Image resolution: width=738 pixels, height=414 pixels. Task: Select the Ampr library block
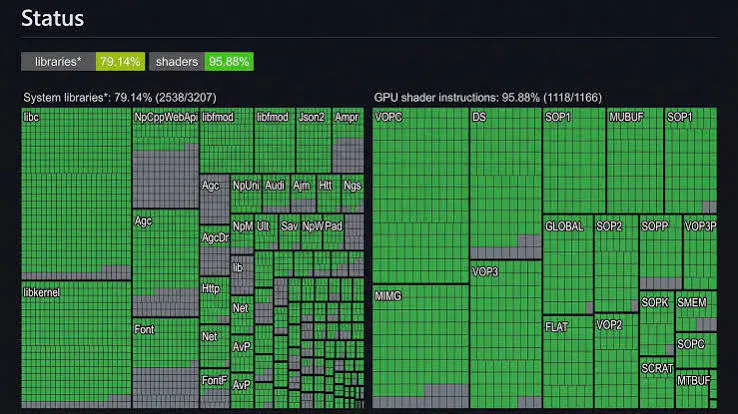point(348,140)
